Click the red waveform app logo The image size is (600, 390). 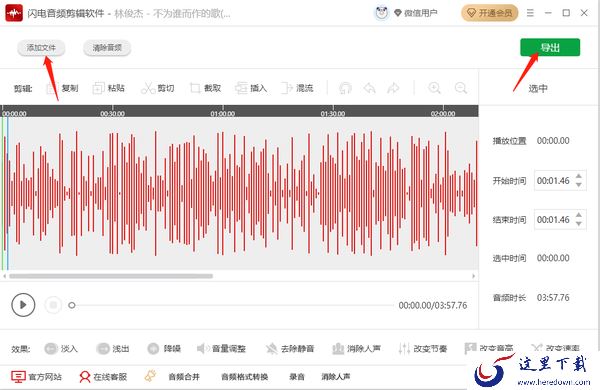pos(14,13)
